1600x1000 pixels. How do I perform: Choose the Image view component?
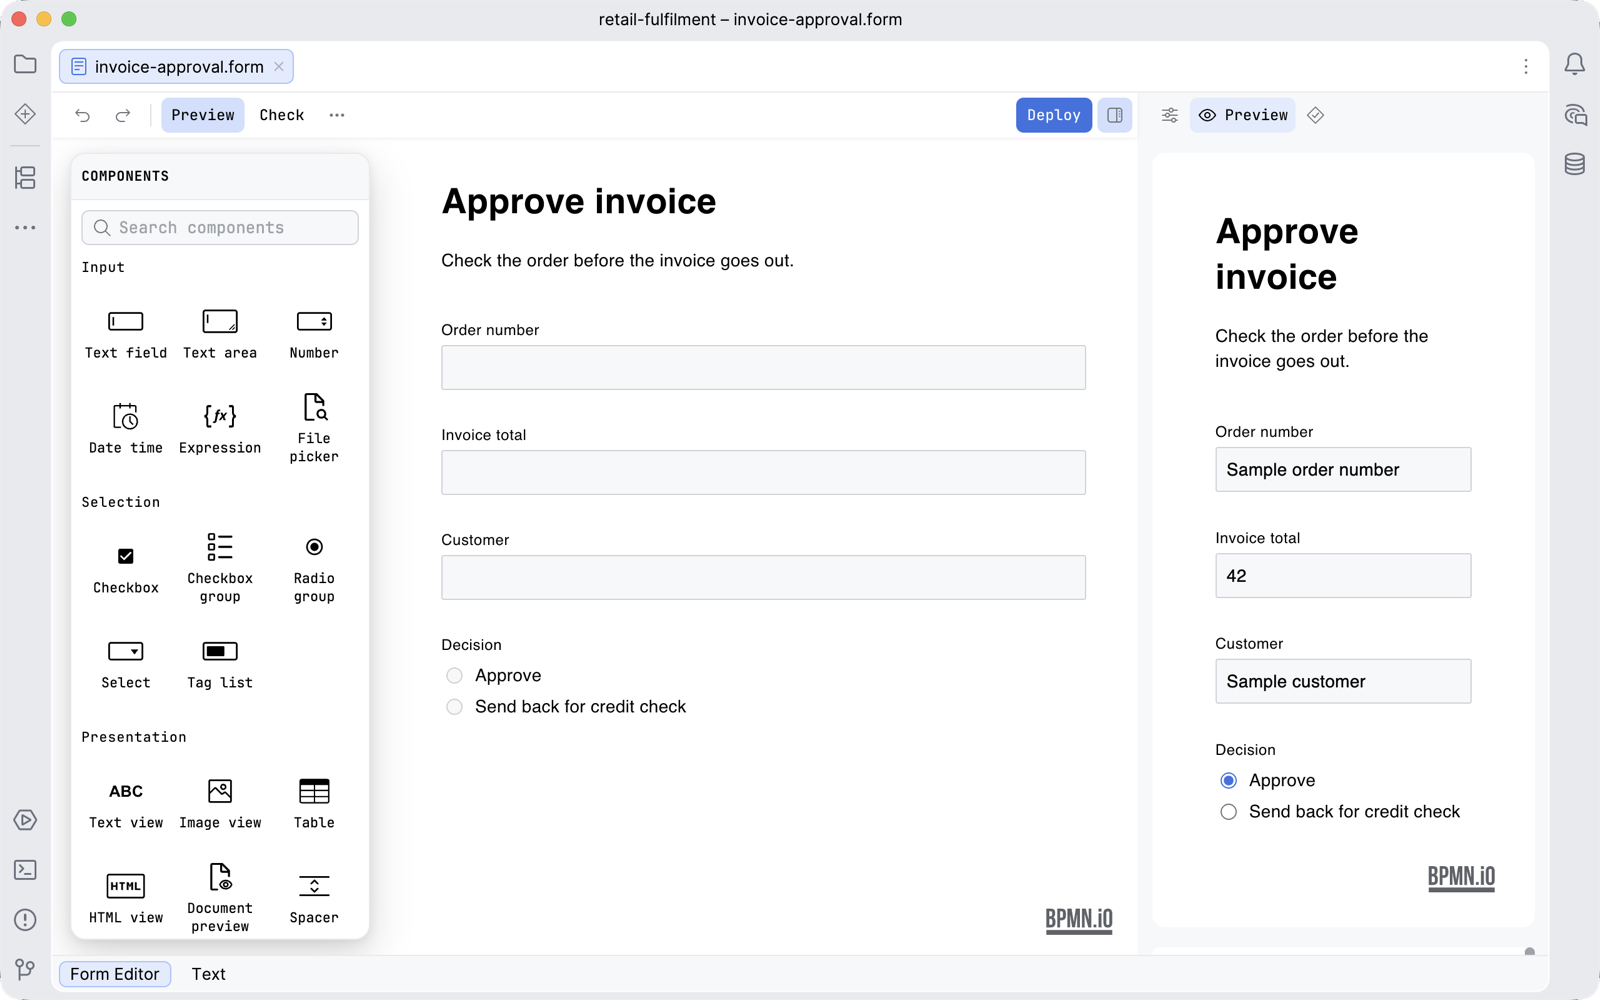pos(220,804)
